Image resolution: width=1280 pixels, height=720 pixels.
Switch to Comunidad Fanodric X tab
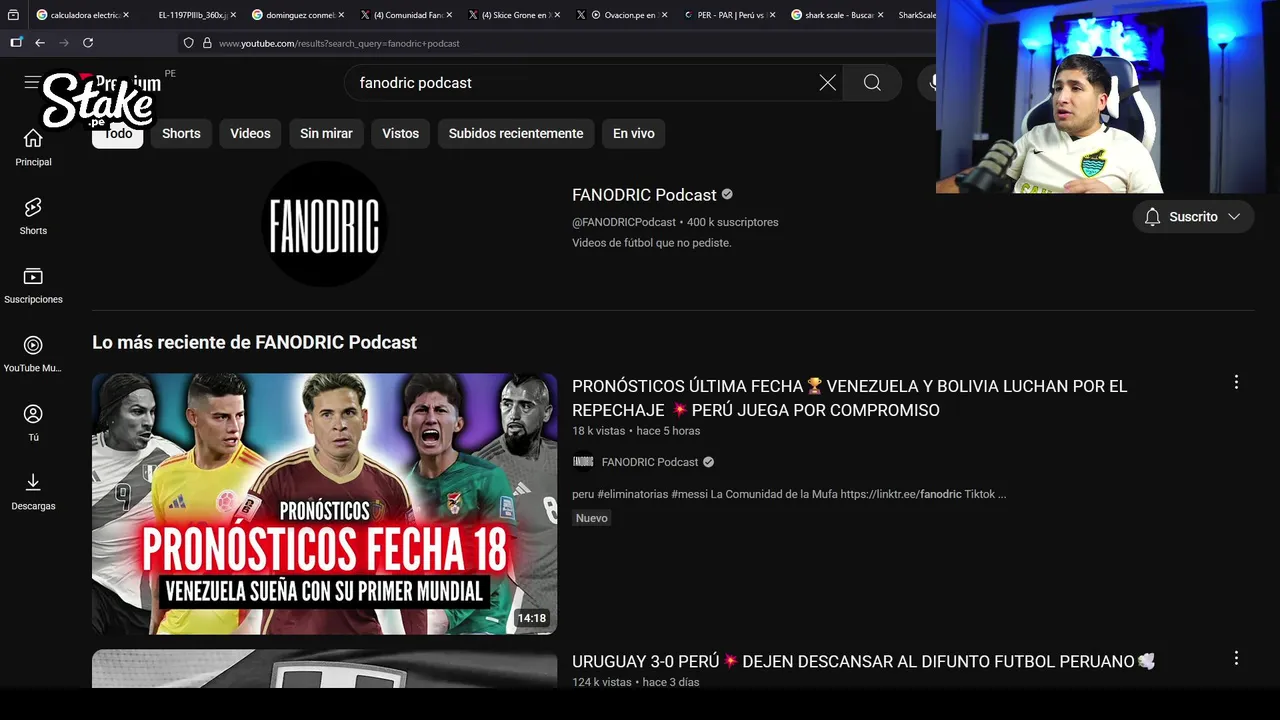click(x=406, y=15)
